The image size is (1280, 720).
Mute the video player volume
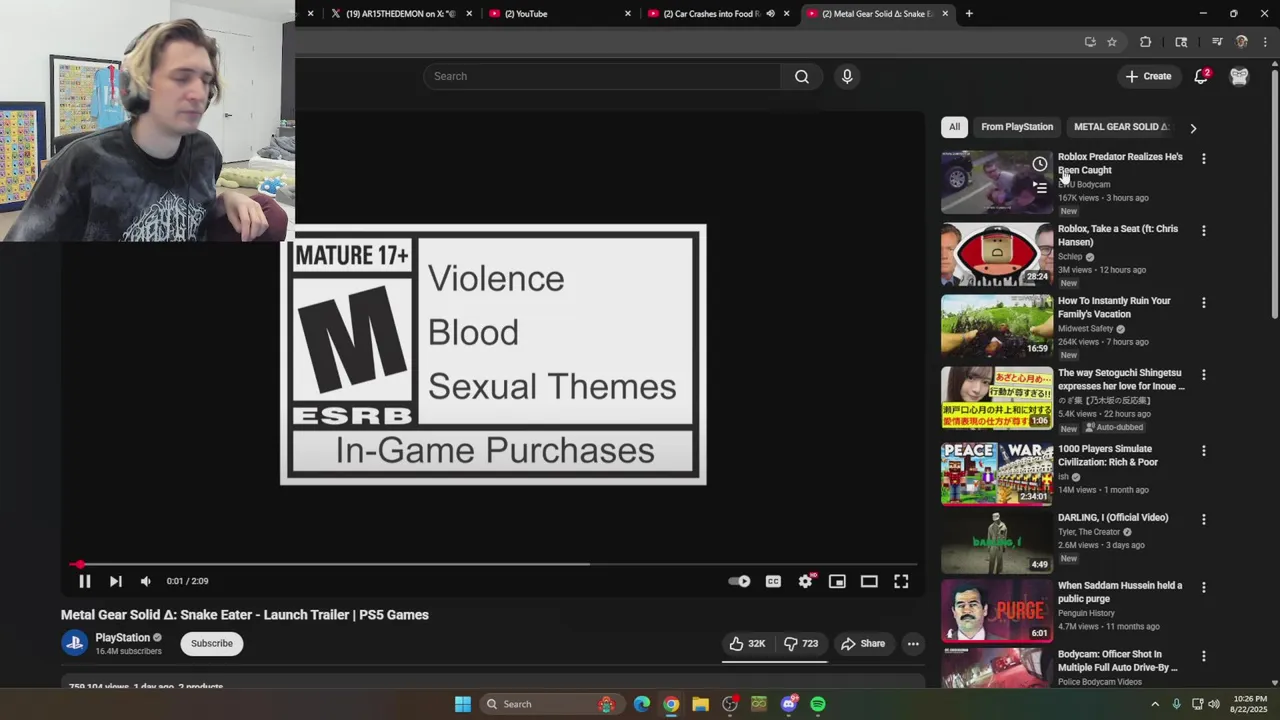pyautogui.click(x=146, y=581)
